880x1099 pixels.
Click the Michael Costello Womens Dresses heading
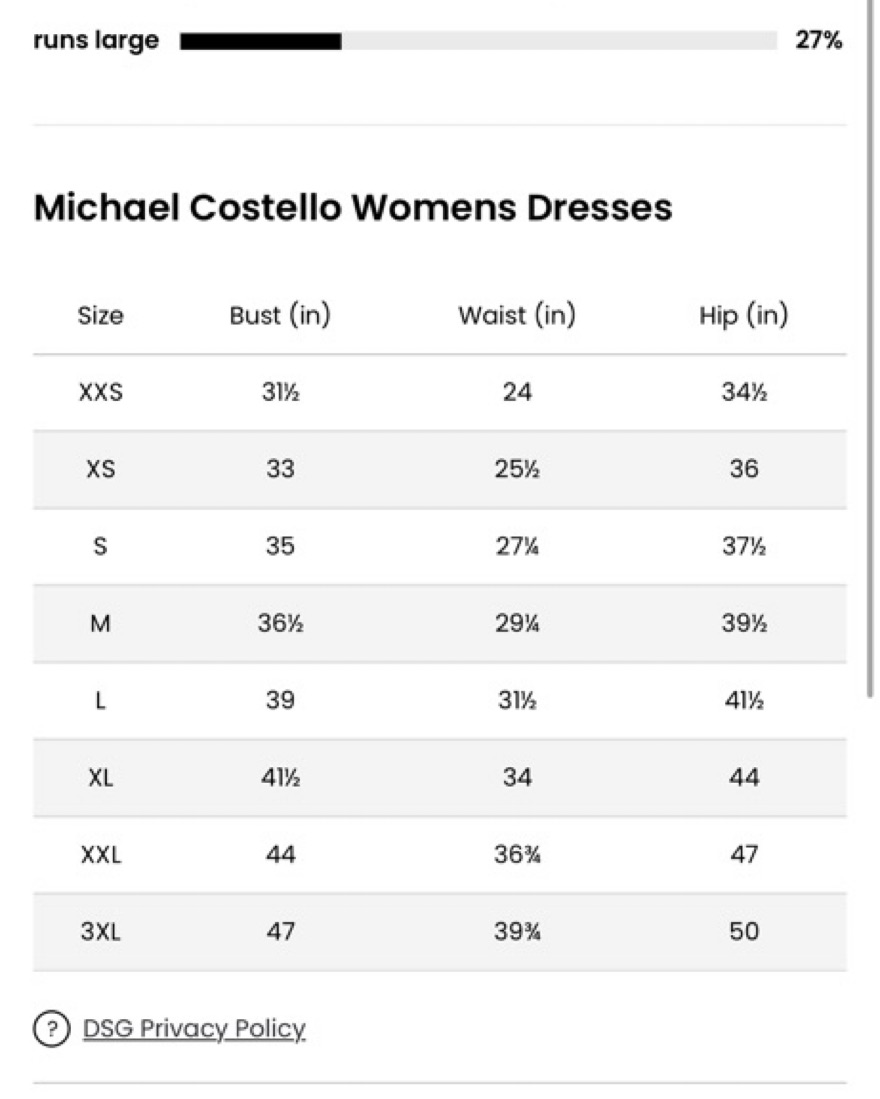click(353, 207)
